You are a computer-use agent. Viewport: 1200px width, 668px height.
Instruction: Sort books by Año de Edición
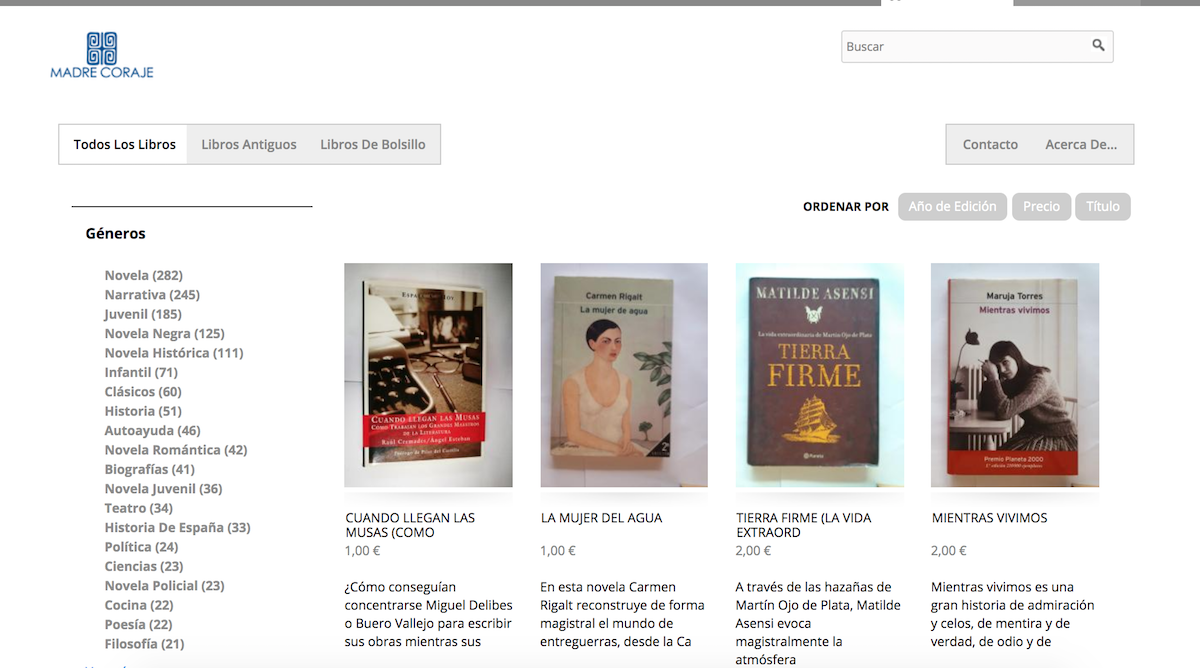952,206
